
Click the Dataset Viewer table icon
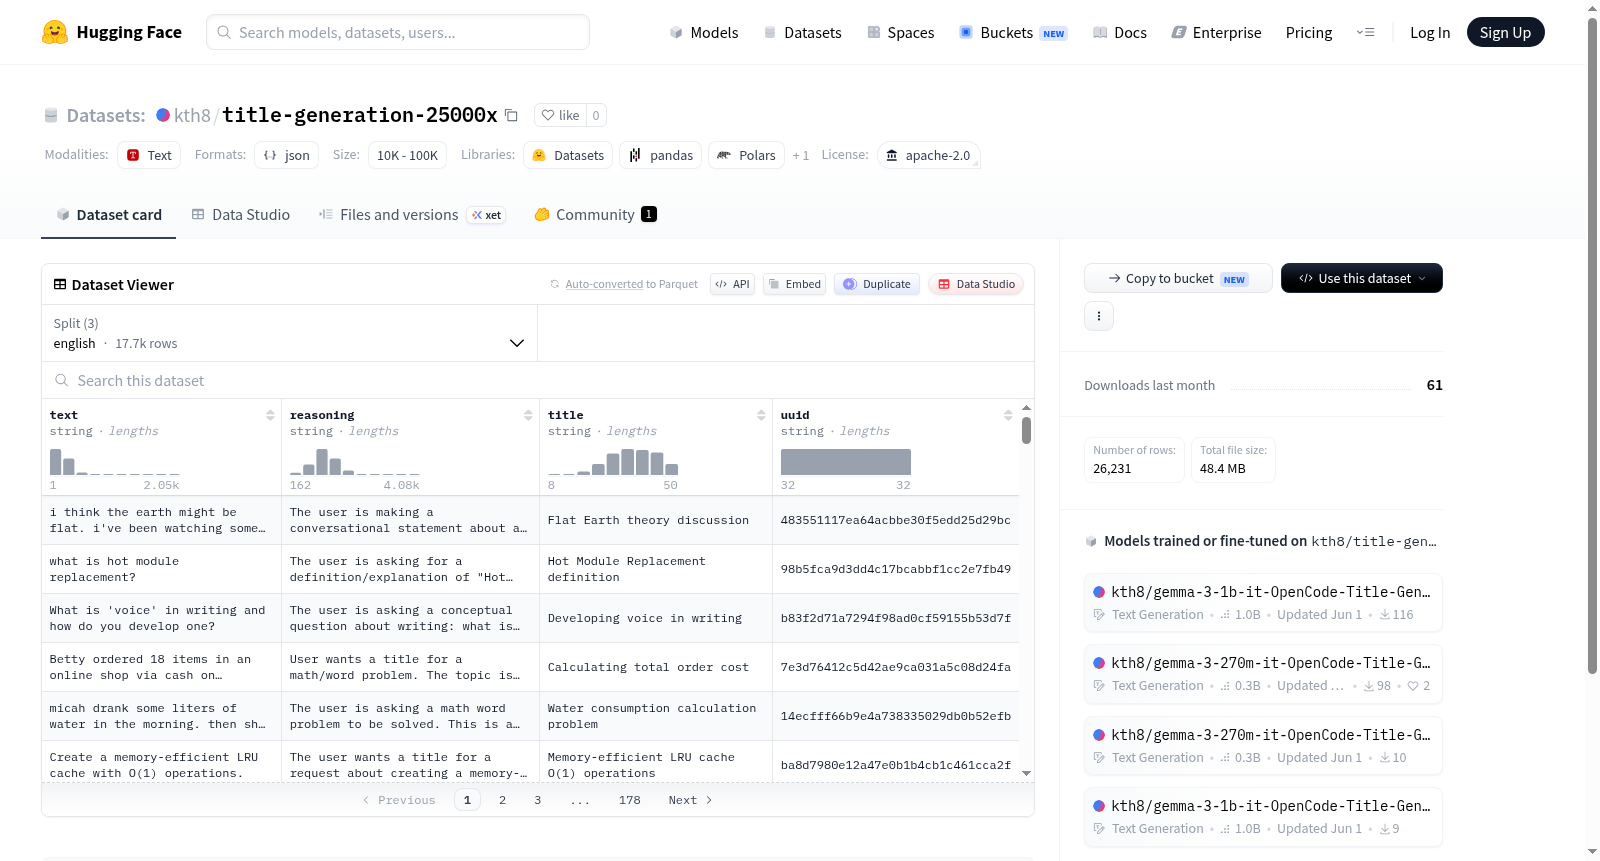click(60, 285)
